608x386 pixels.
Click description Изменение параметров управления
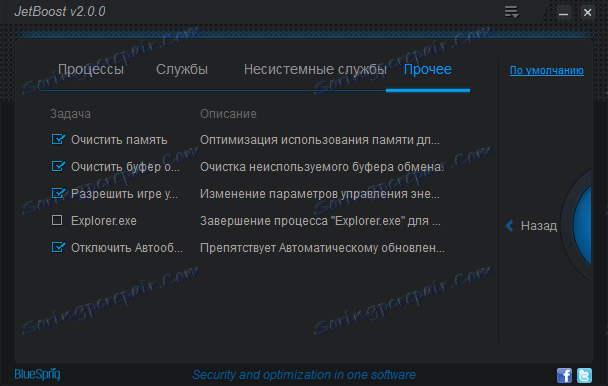click(x=320, y=194)
